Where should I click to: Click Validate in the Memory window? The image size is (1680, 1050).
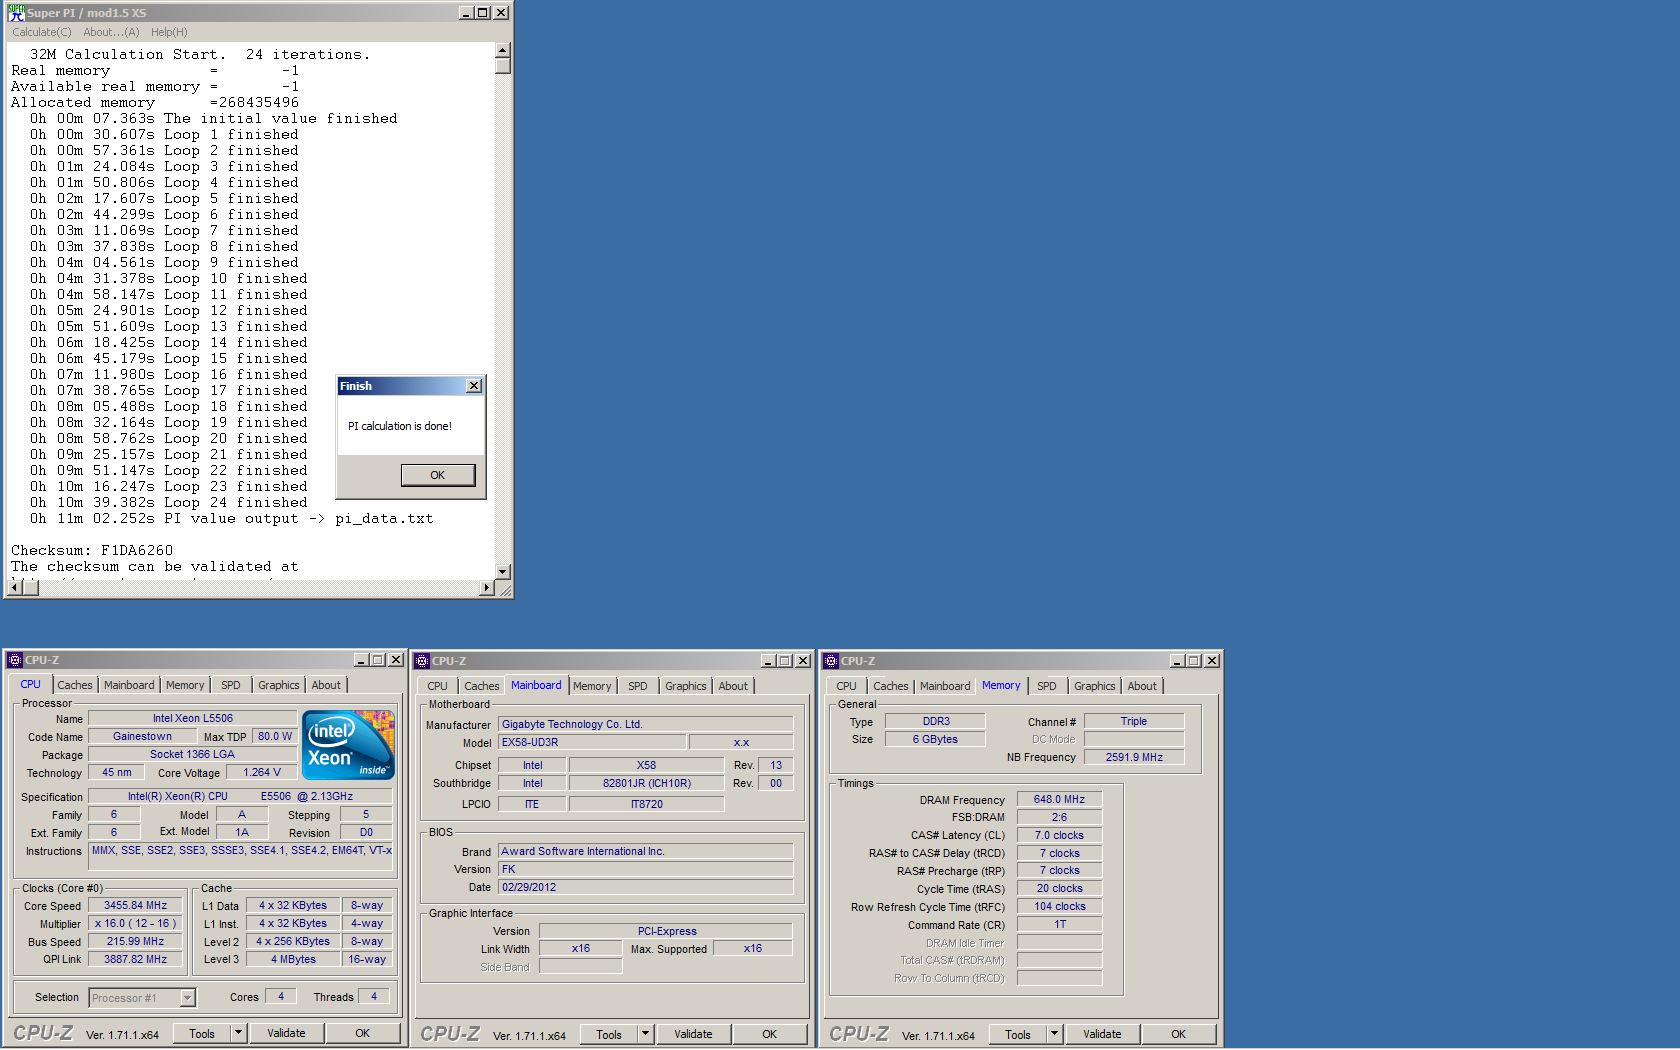[x=1102, y=1034]
